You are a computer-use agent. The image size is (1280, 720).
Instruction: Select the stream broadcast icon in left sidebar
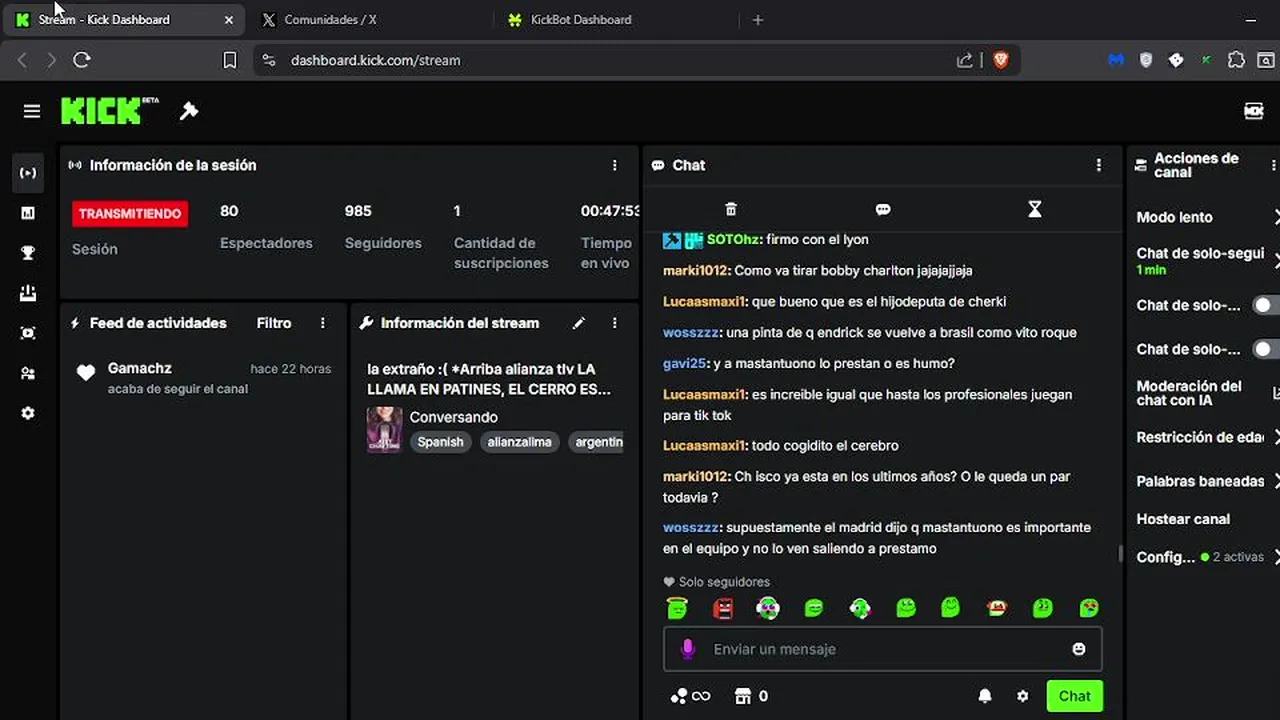click(28, 173)
